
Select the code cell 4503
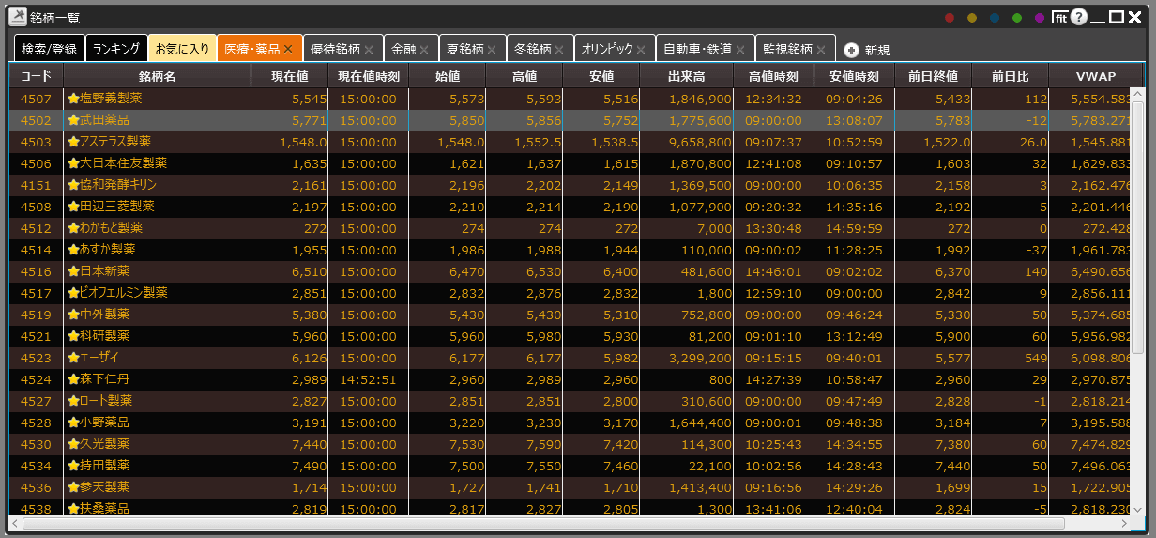coord(36,141)
